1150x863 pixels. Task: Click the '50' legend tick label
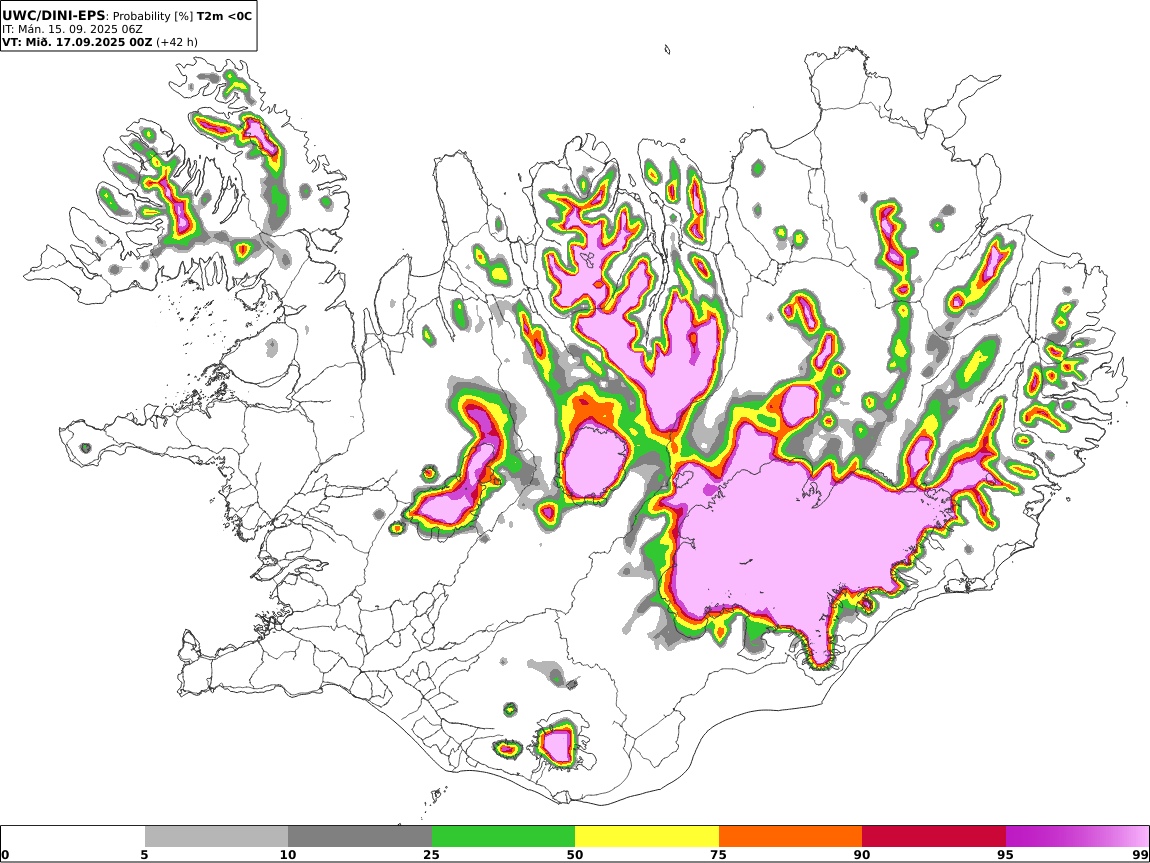pos(575,854)
